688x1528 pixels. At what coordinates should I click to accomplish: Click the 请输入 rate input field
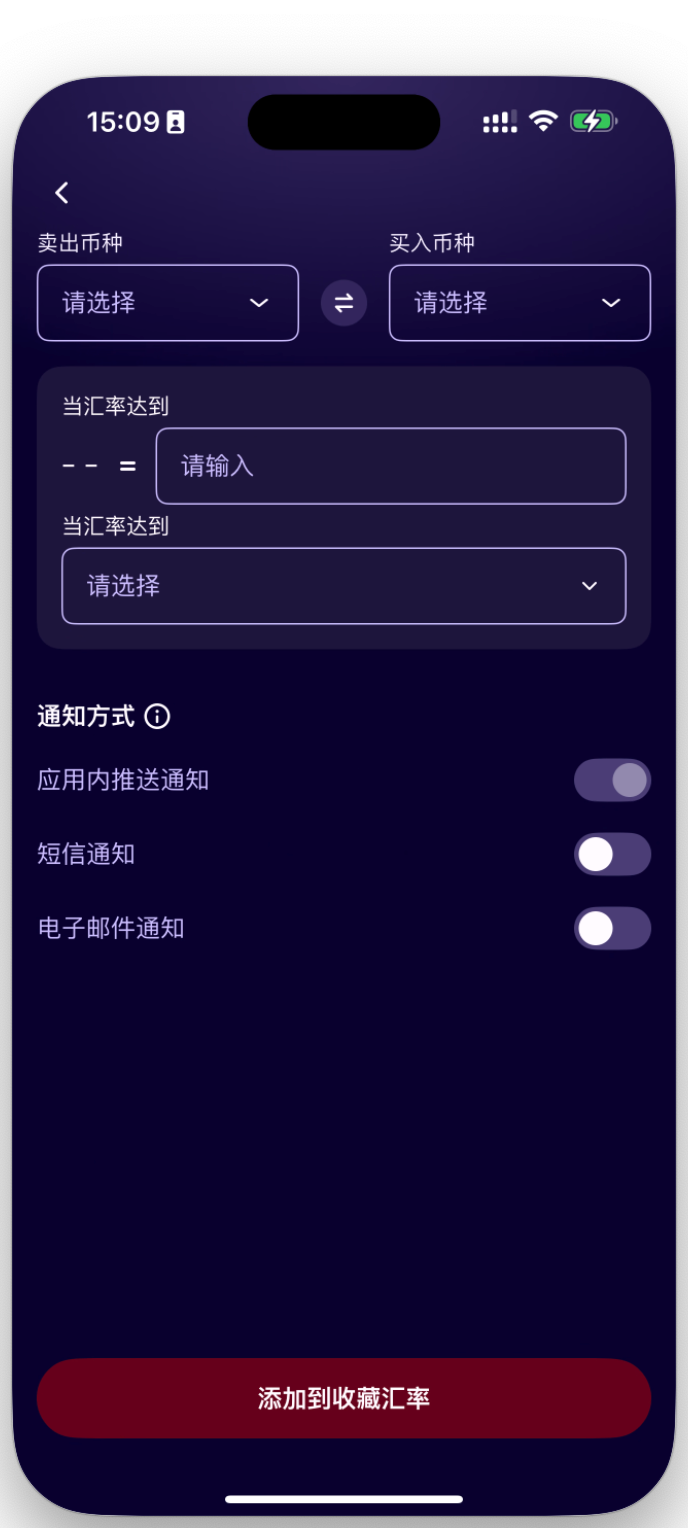click(x=391, y=466)
